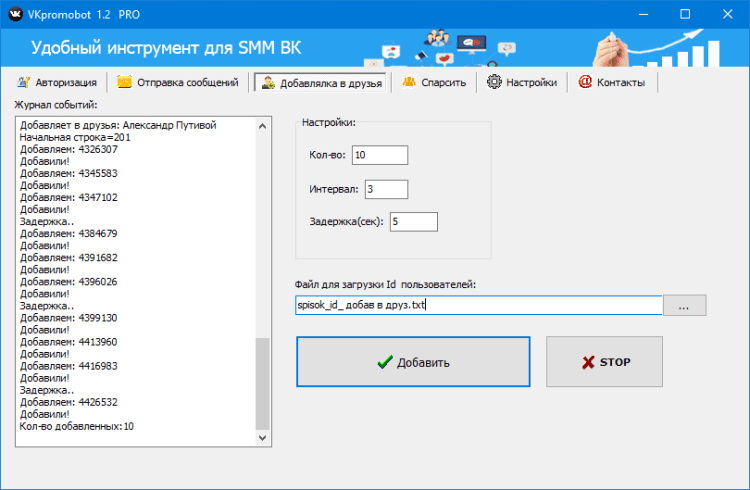Screen dimensions: 750x490
Task: Open the Спарсить tab
Action: pyautogui.click(x=434, y=82)
